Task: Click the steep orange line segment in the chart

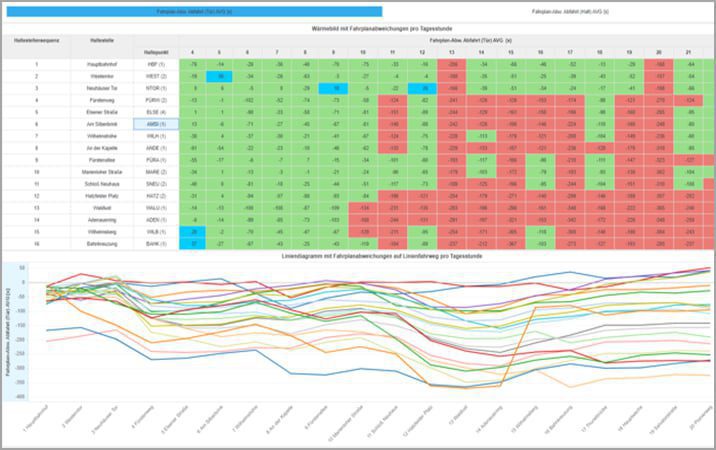Action: (516, 346)
